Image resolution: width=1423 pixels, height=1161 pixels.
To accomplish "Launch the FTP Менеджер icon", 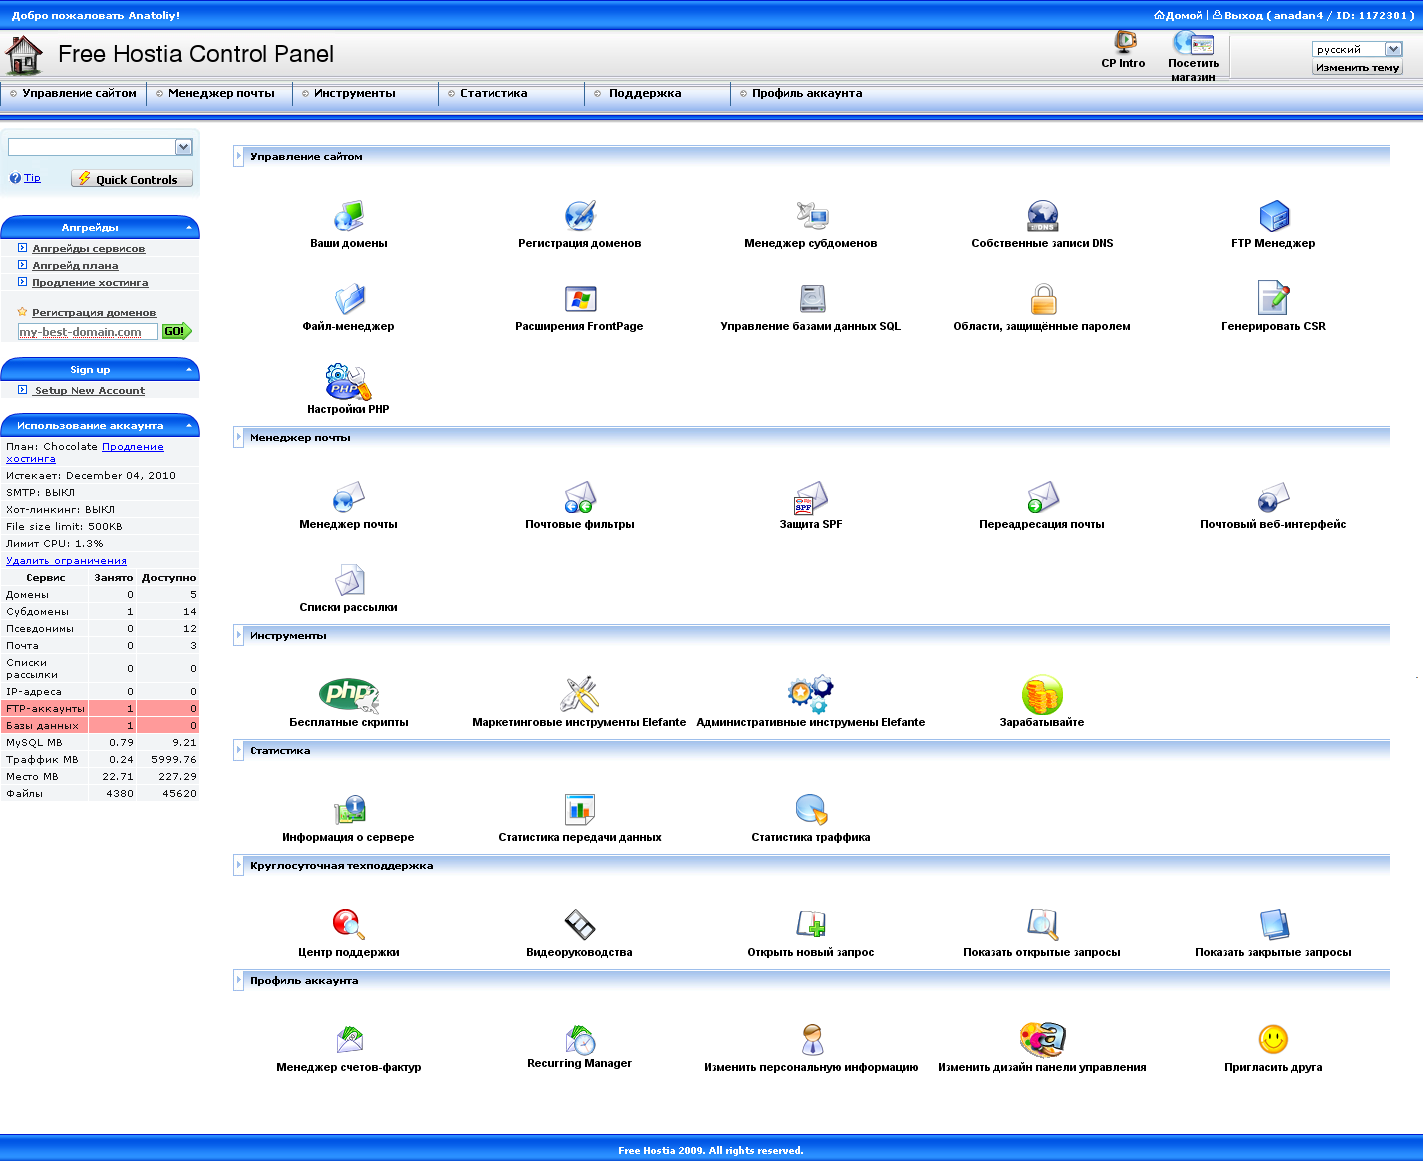I will pos(1274,215).
